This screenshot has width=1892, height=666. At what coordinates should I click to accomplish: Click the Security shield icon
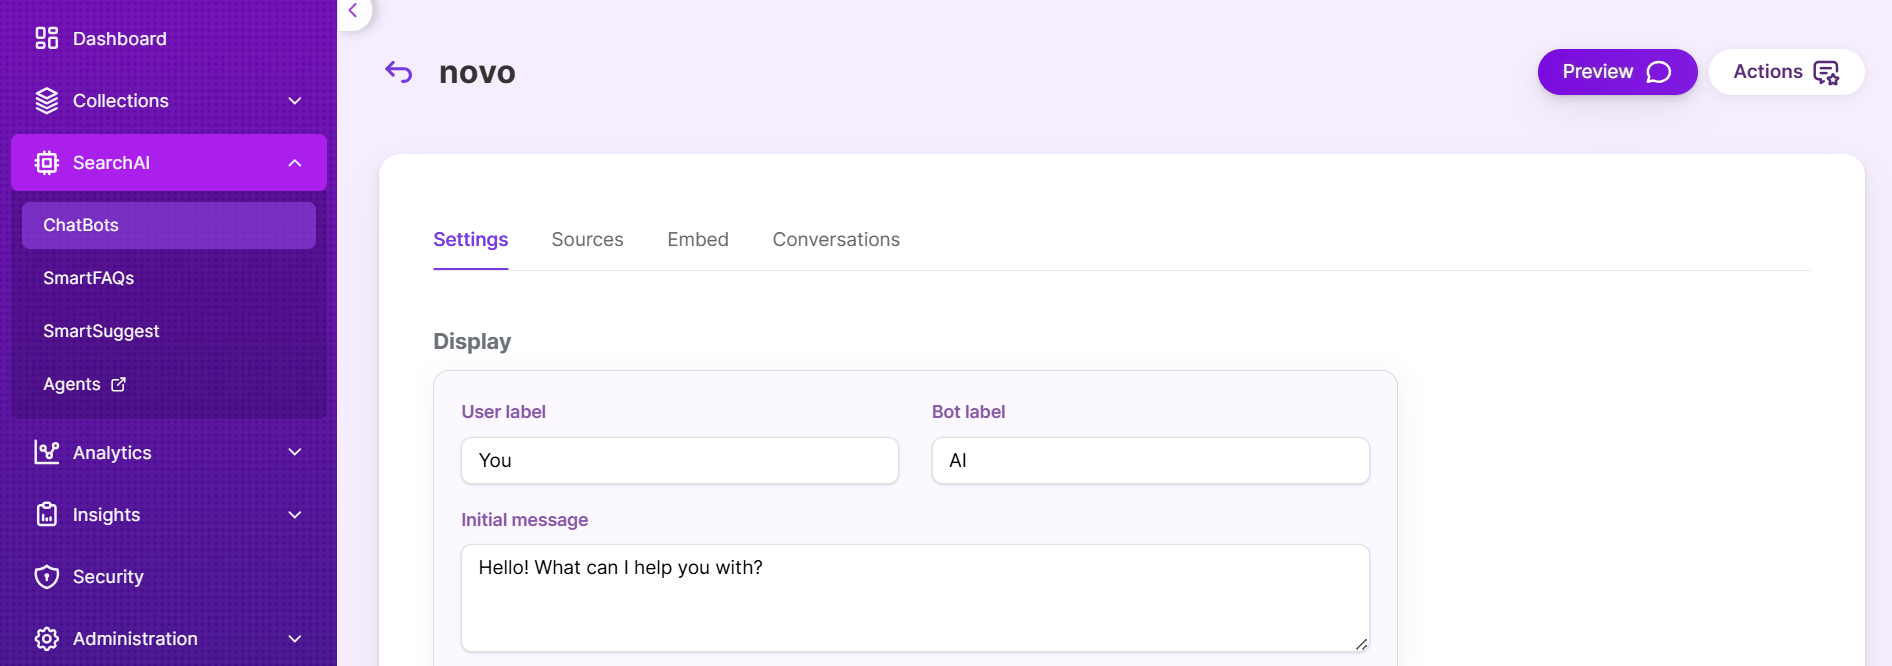tap(47, 576)
